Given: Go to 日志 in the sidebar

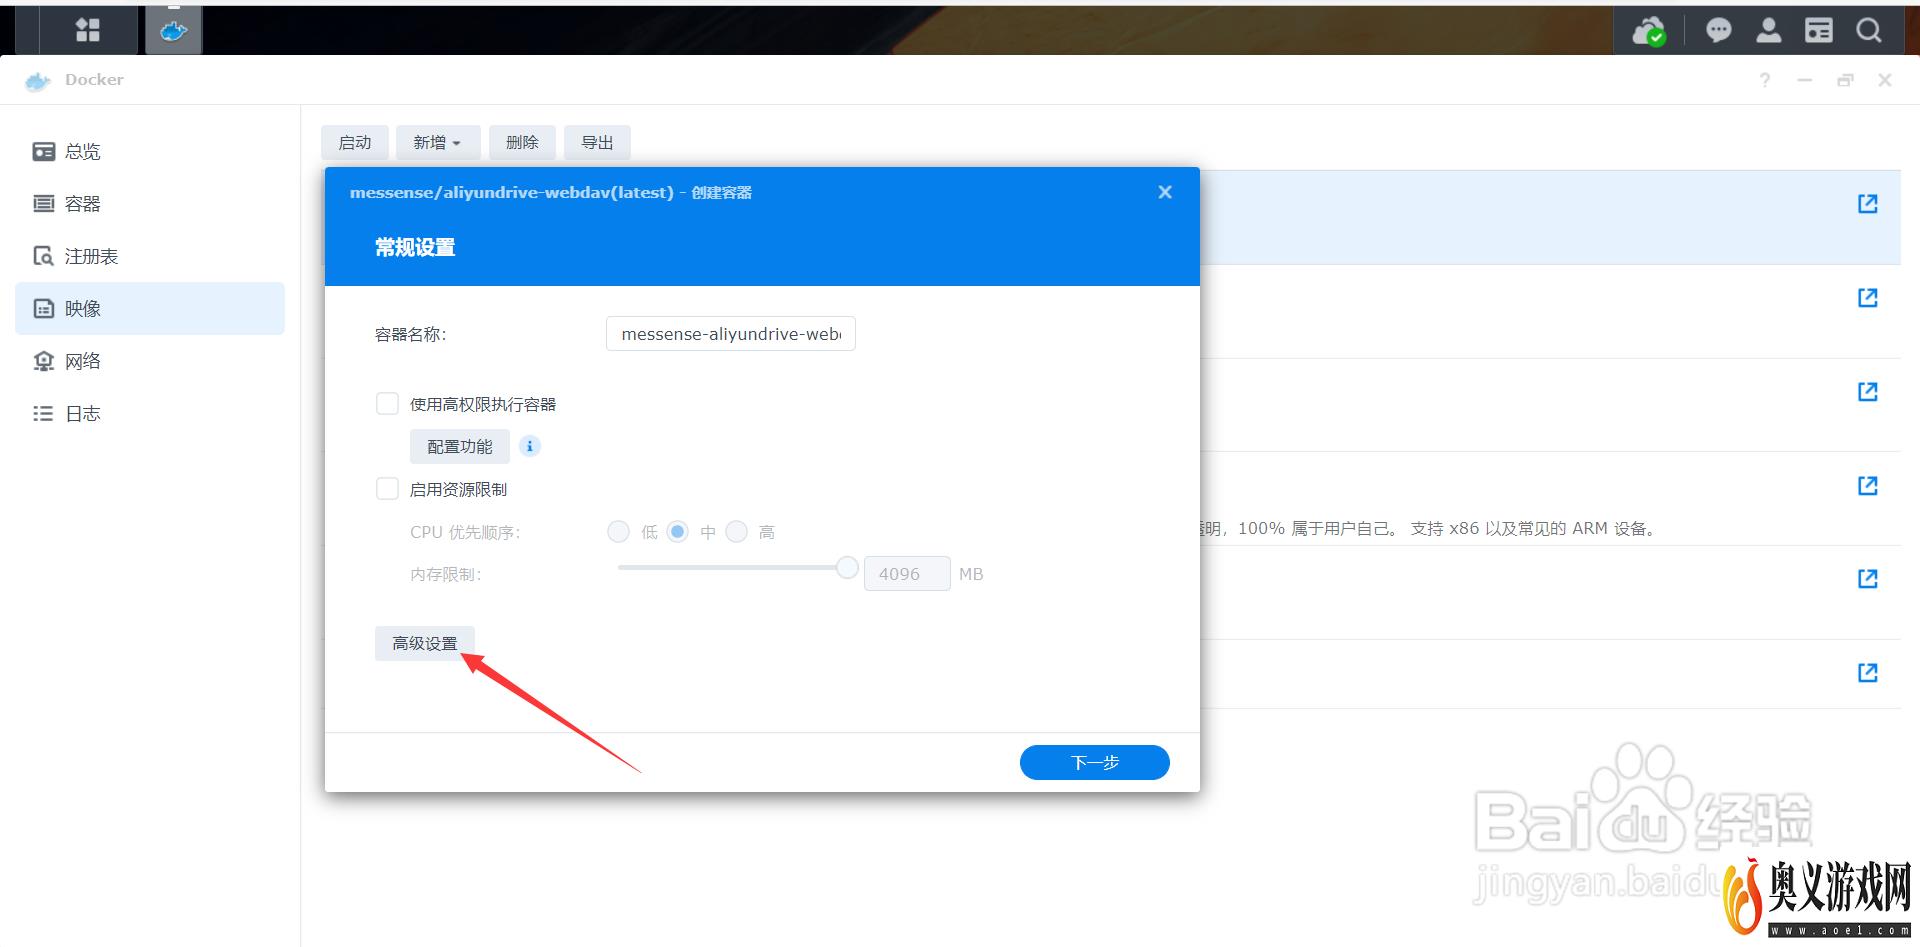Looking at the screenshot, I should click(150, 413).
